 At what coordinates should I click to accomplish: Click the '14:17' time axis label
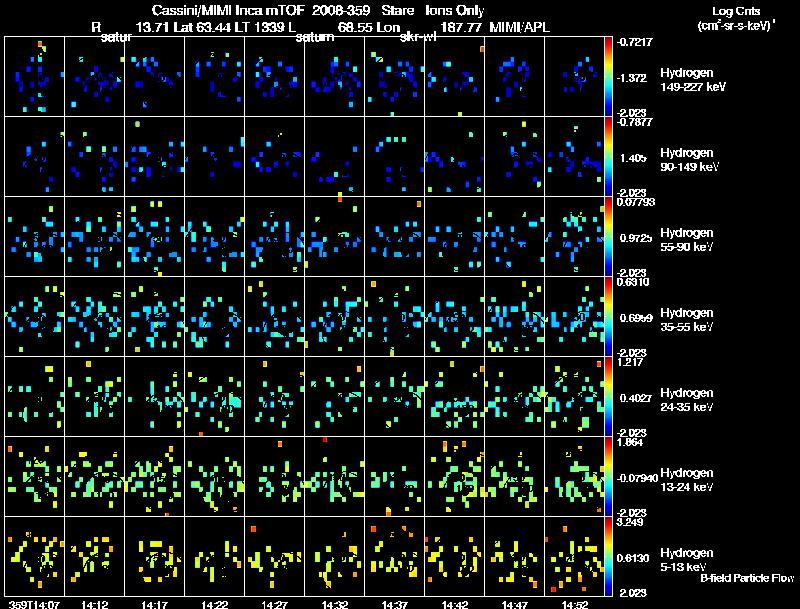155,604
